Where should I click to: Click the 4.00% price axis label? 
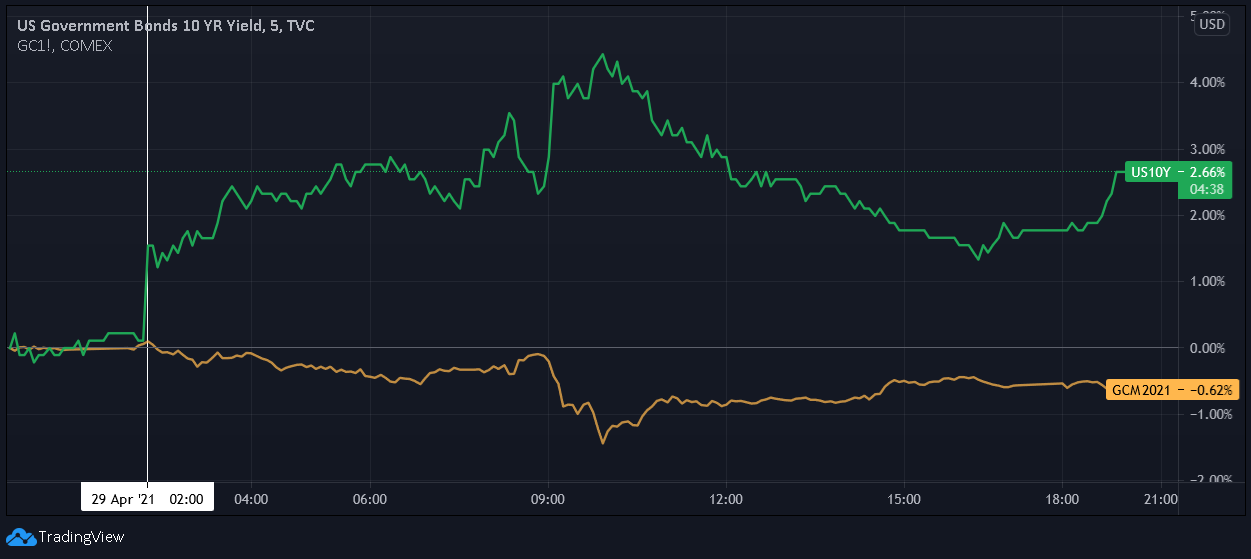tap(1207, 82)
